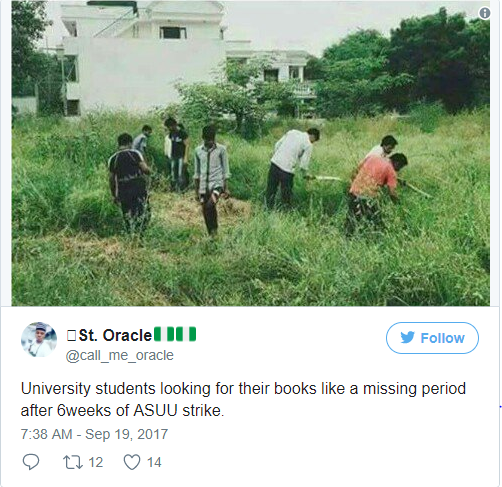This screenshot has height=487, width=502.
Task: Follow the @call_me_oracle account
Action: (432, 338)
